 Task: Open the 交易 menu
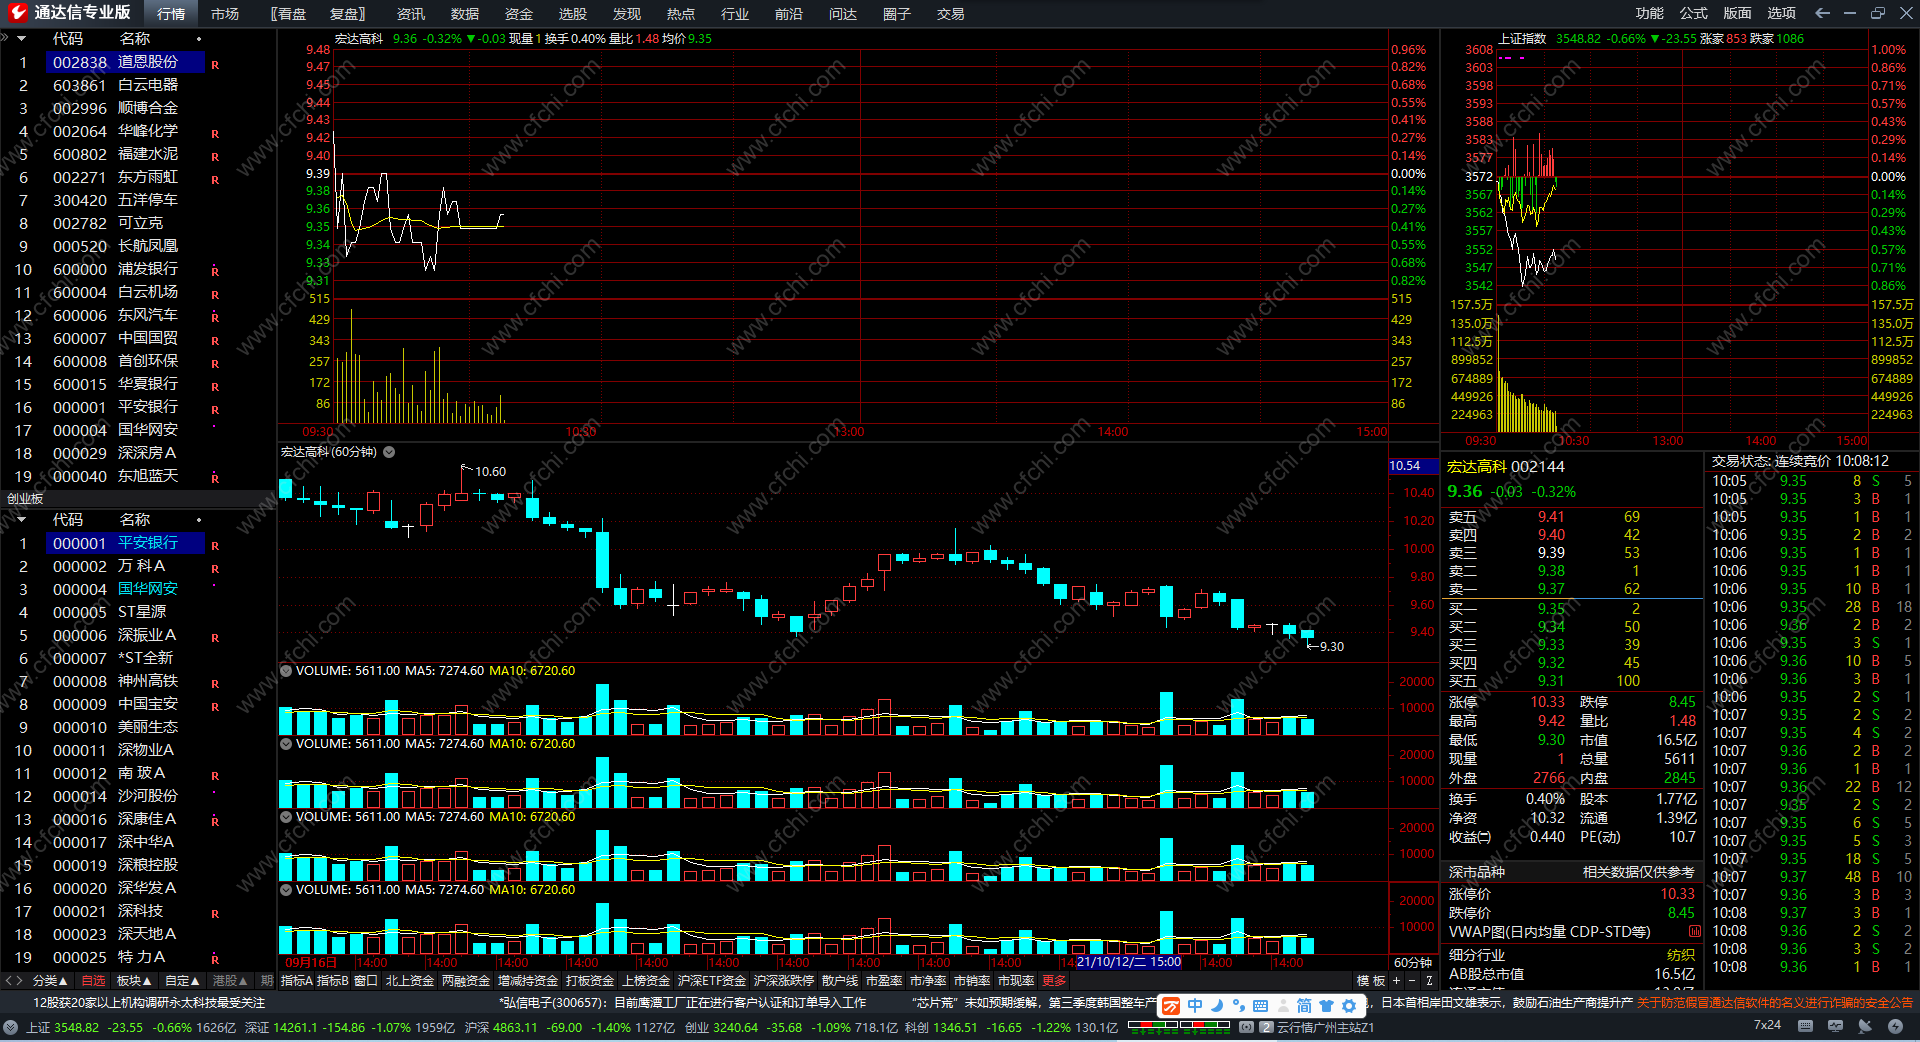951,14
